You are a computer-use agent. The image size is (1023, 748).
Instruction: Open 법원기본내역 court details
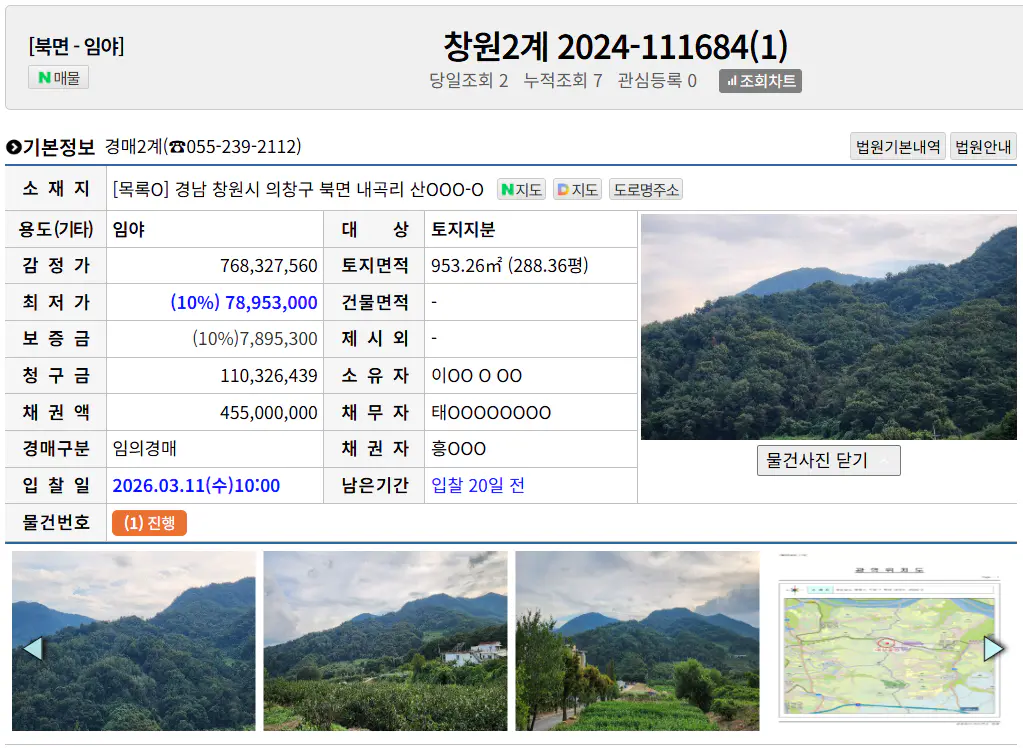(x=897, y=147)
